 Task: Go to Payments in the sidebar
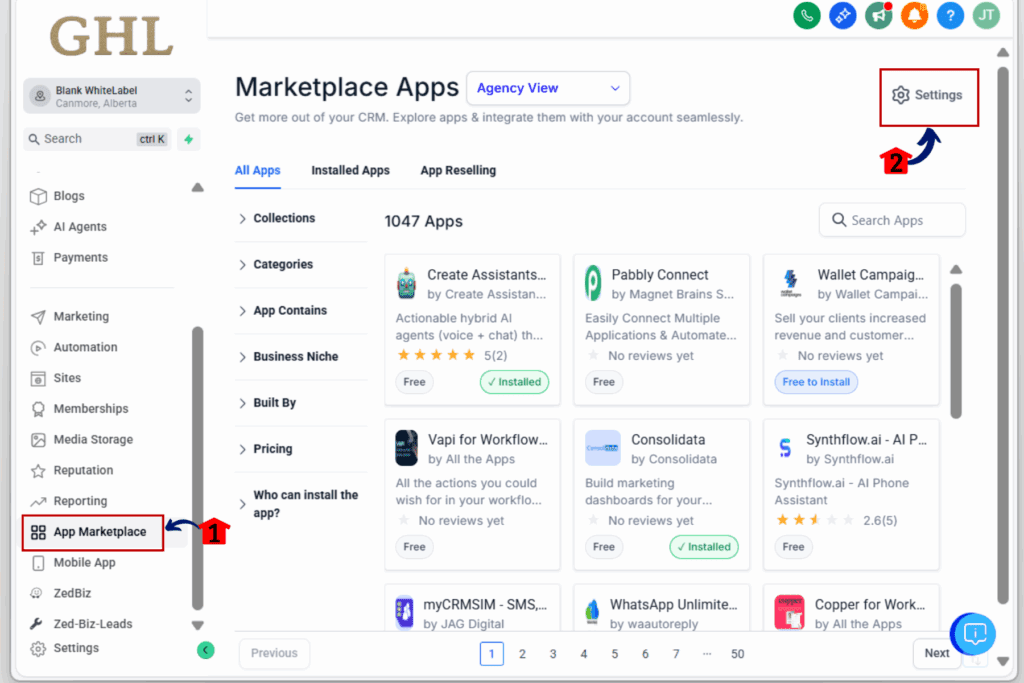[69, 257]
